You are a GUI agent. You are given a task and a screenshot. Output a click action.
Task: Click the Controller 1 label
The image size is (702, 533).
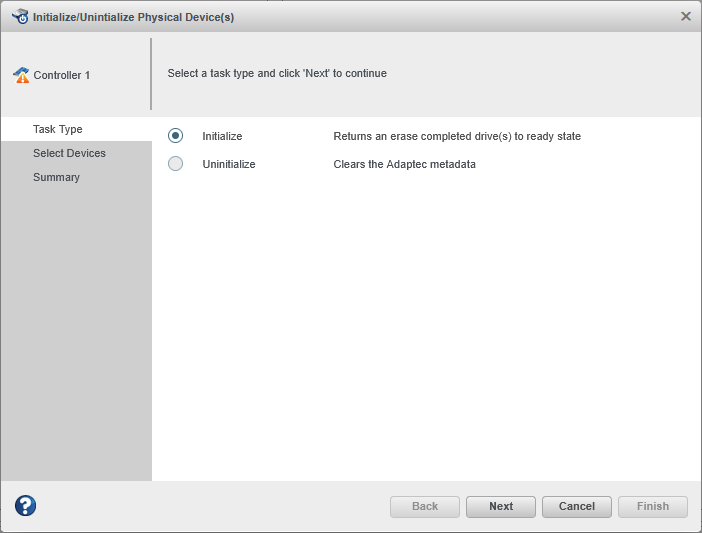click(x=62, y=75)
